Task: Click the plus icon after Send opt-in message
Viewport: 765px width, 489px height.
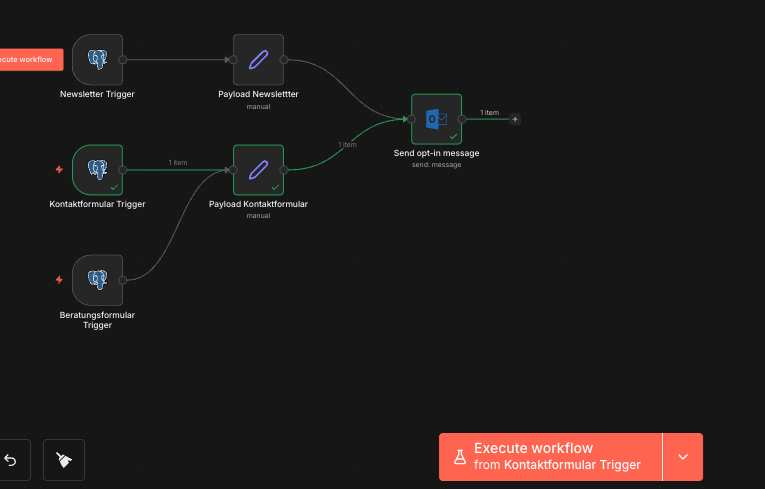Action: click(515, 119)
